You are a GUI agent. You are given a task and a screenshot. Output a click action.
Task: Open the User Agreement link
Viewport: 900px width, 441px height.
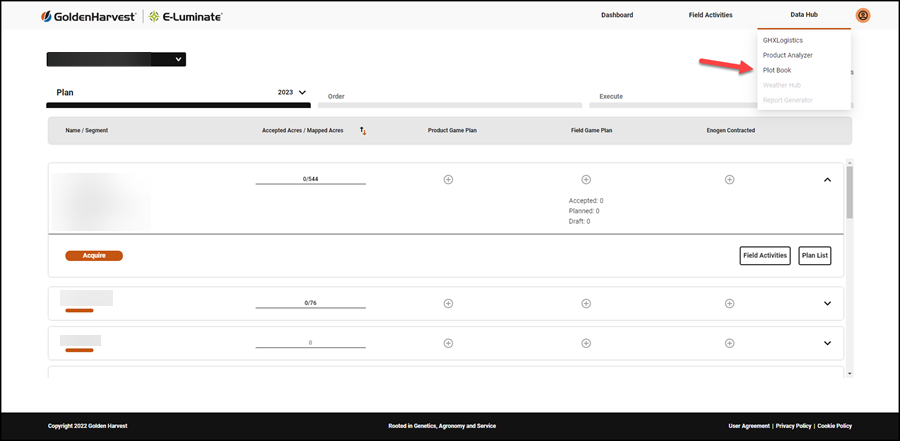pyautogui.click(x=749, y=426)
